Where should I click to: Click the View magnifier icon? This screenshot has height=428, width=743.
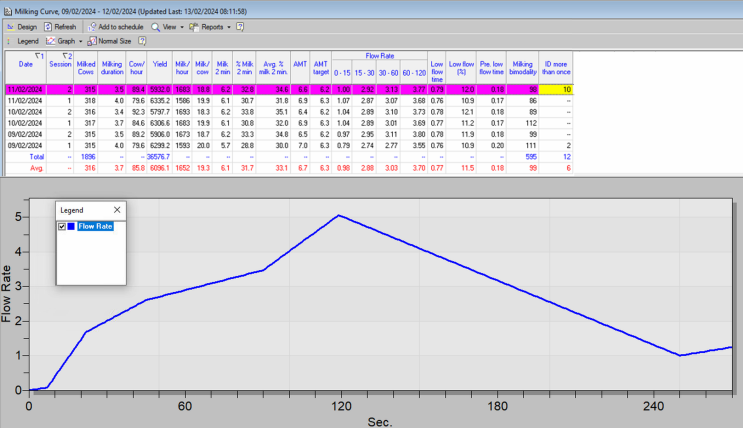tap(156, 27)
